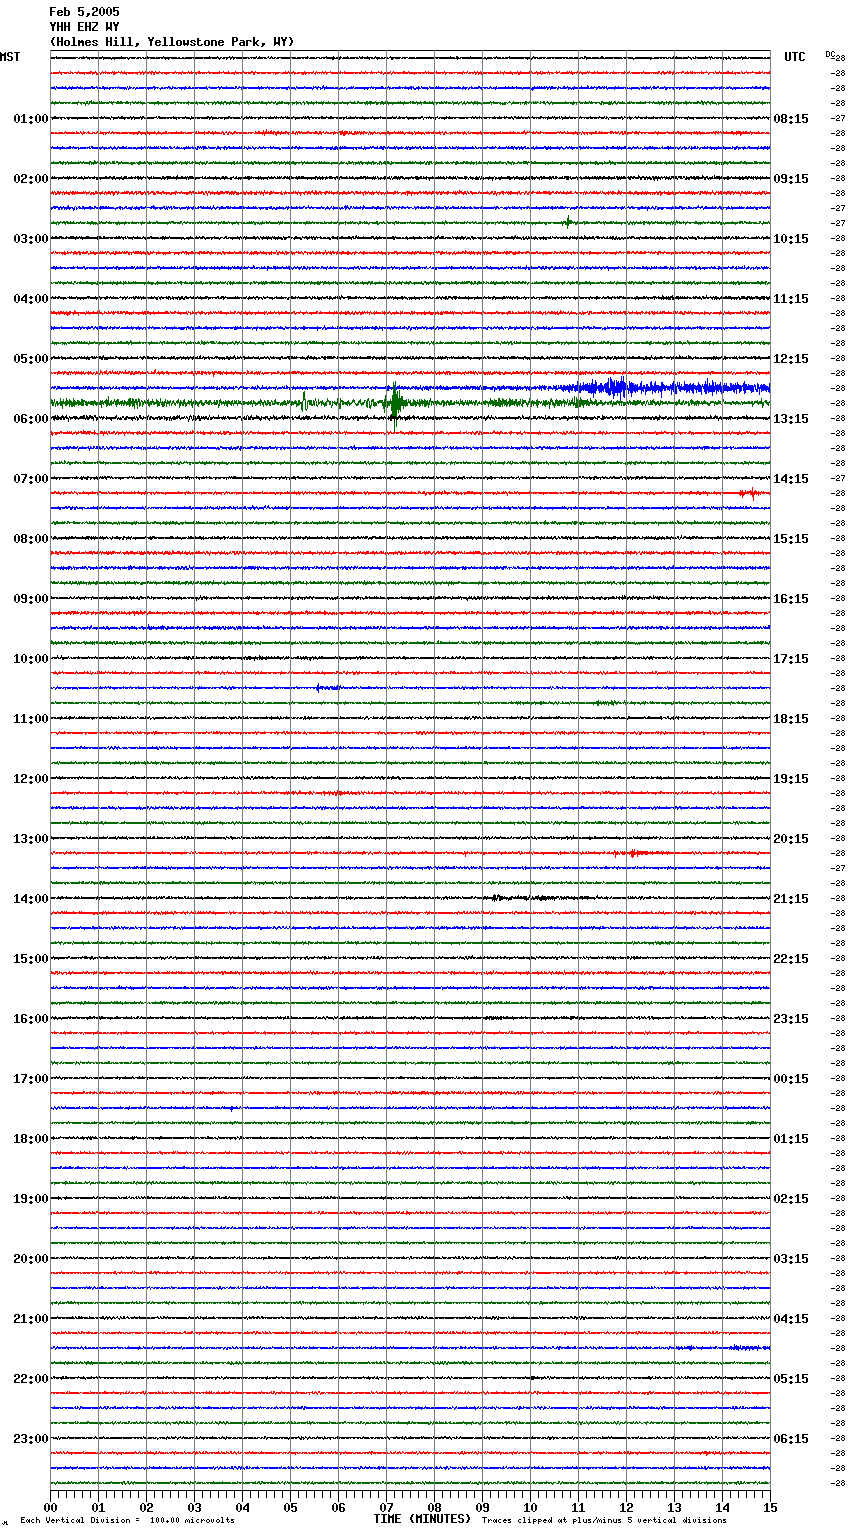Click the 17:15 UTC time label
The width and height of the screenshot is (850, 1534).
[791, 659]
